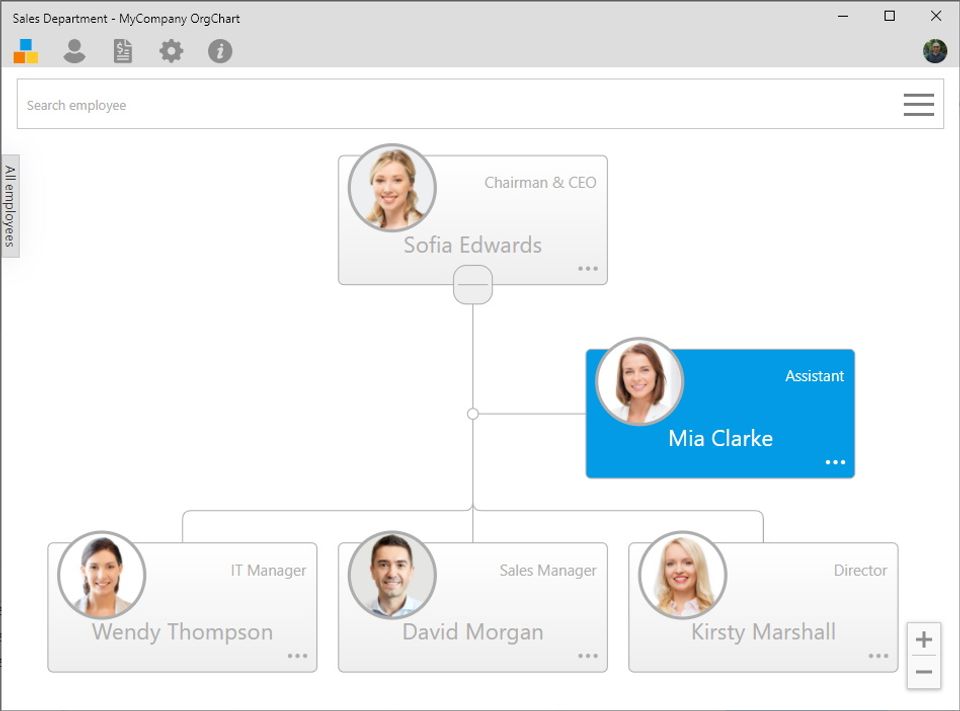Click the assistant connector node circle

[473, 414]
